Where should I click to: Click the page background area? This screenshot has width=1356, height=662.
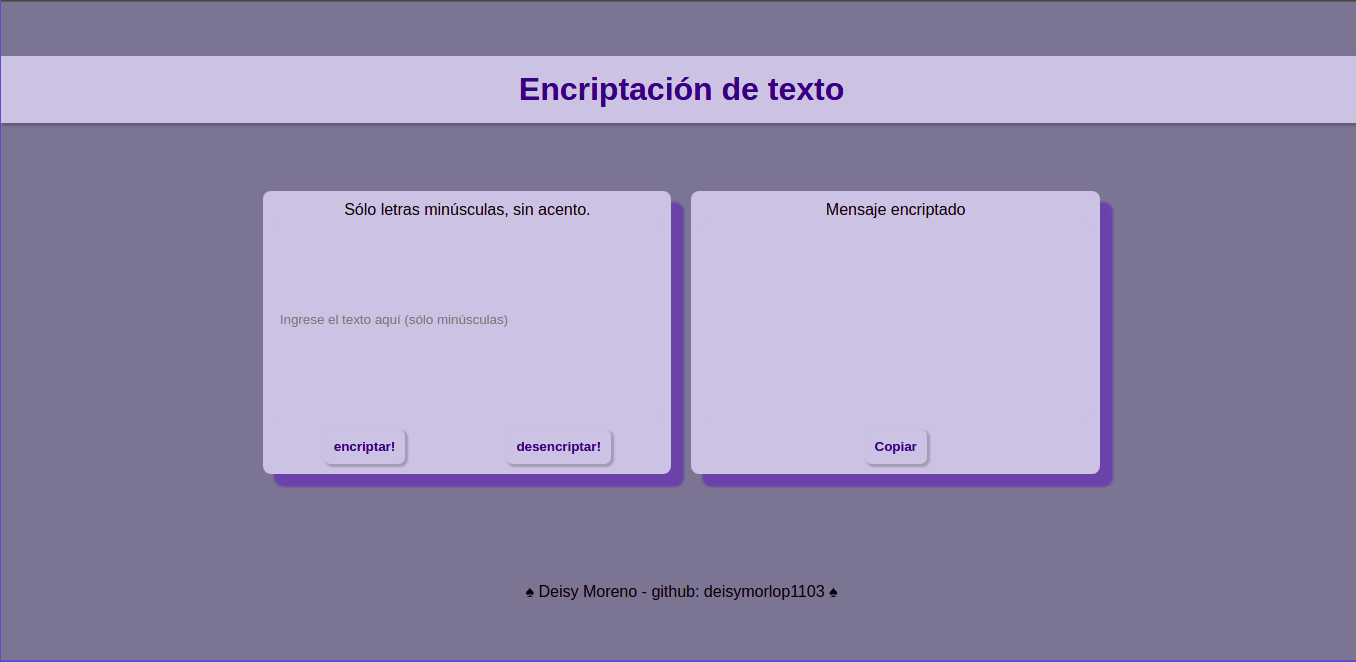pos(130,400)
